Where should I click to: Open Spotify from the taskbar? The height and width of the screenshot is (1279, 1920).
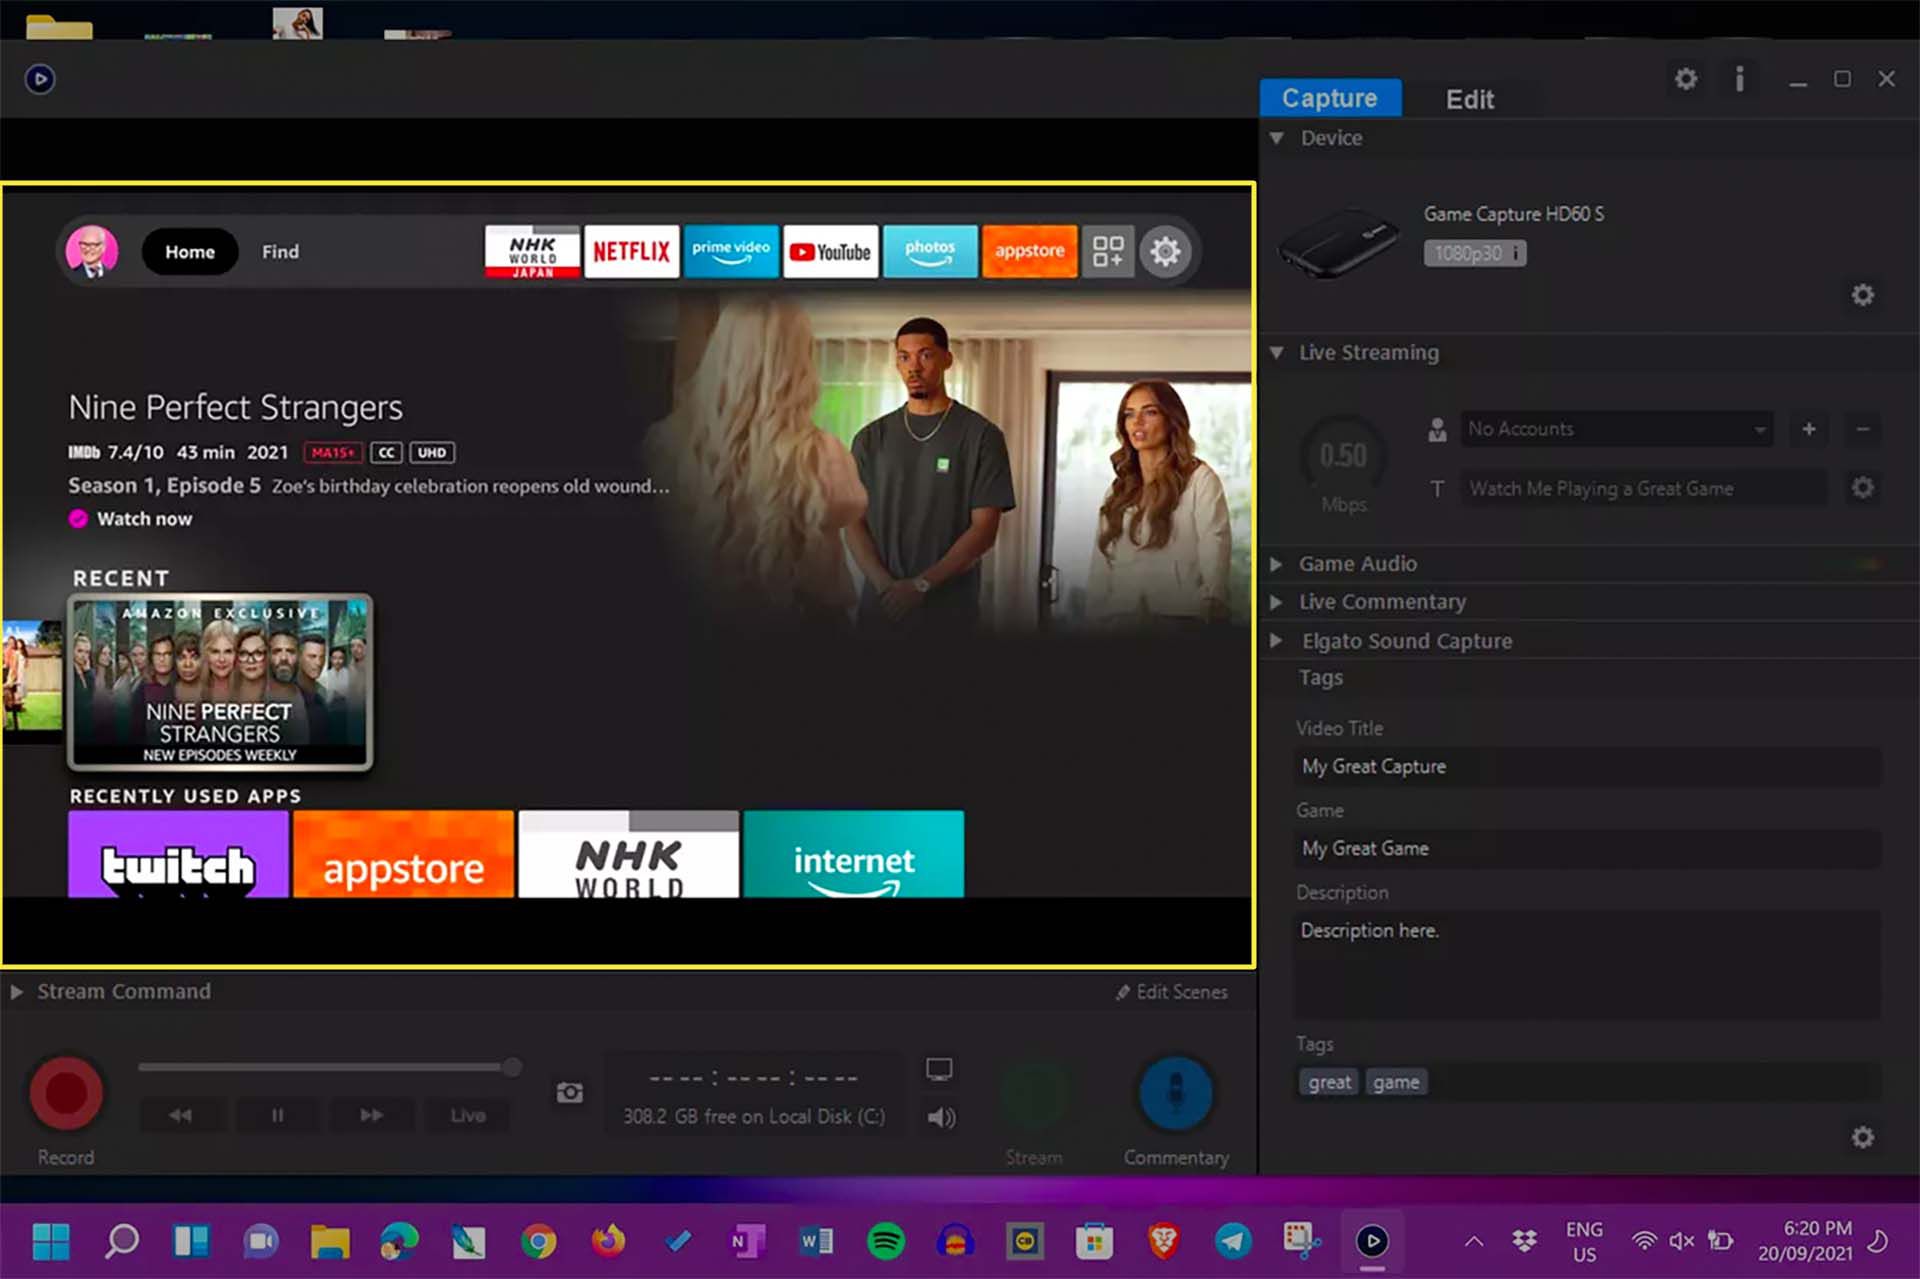[x=886, y=1241]
